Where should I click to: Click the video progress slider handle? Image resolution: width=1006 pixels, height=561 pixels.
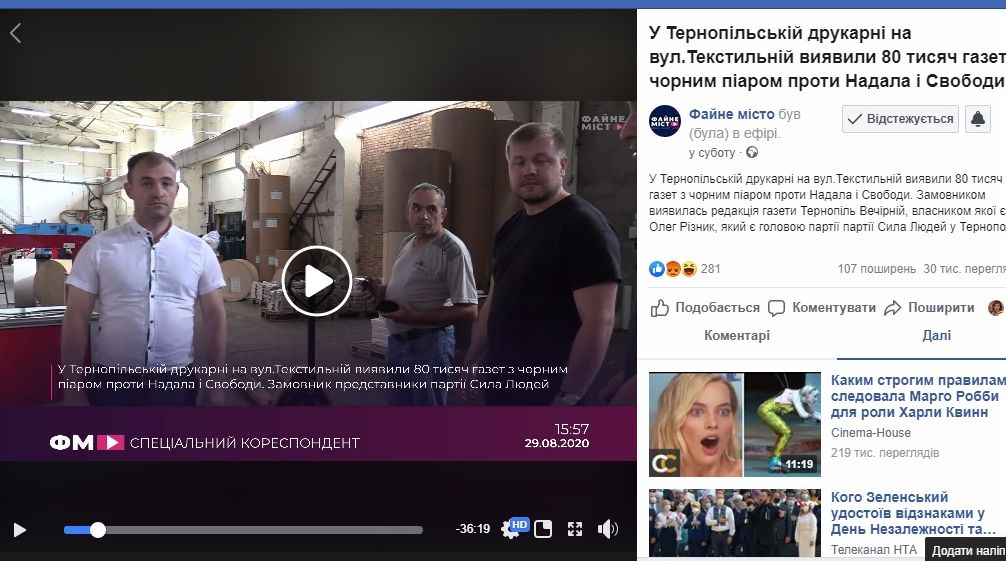[x=98, y=530]
